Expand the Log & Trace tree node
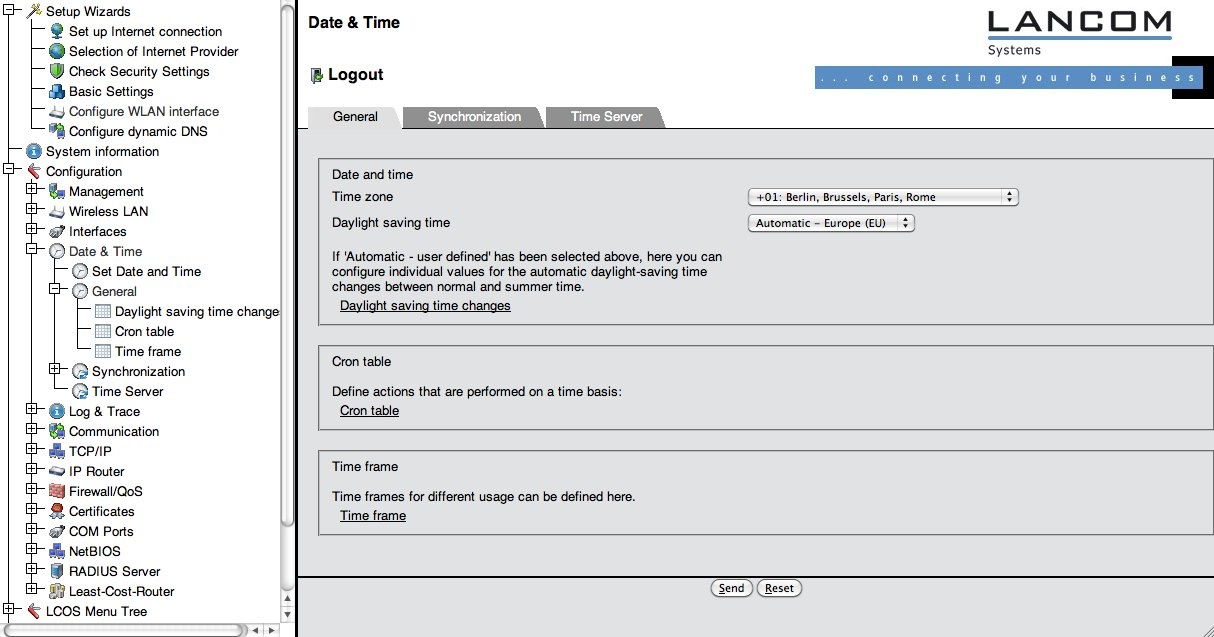This screenshot has width=1214, height=637. (32, 409)
